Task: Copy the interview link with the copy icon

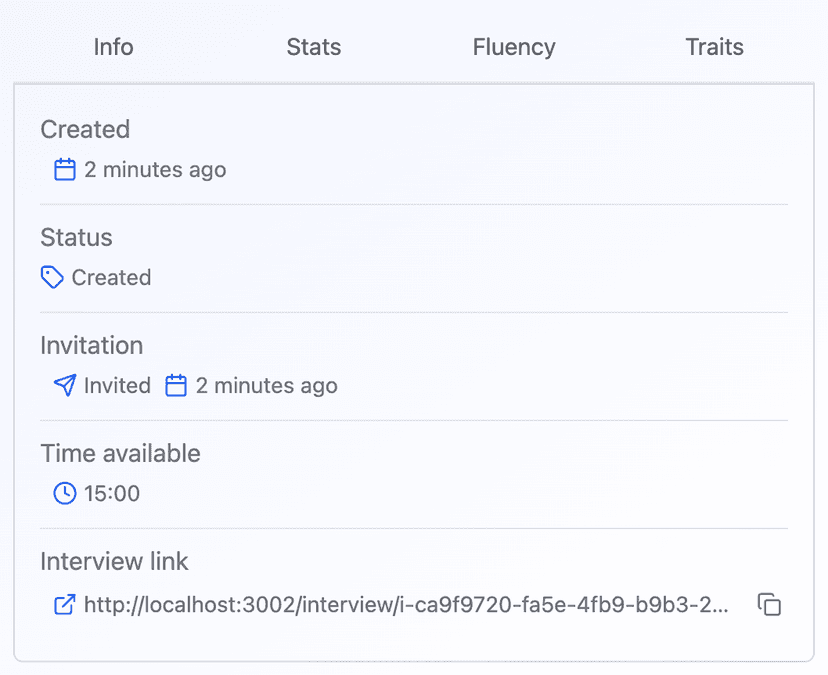Action: click(x=769, y=604)
